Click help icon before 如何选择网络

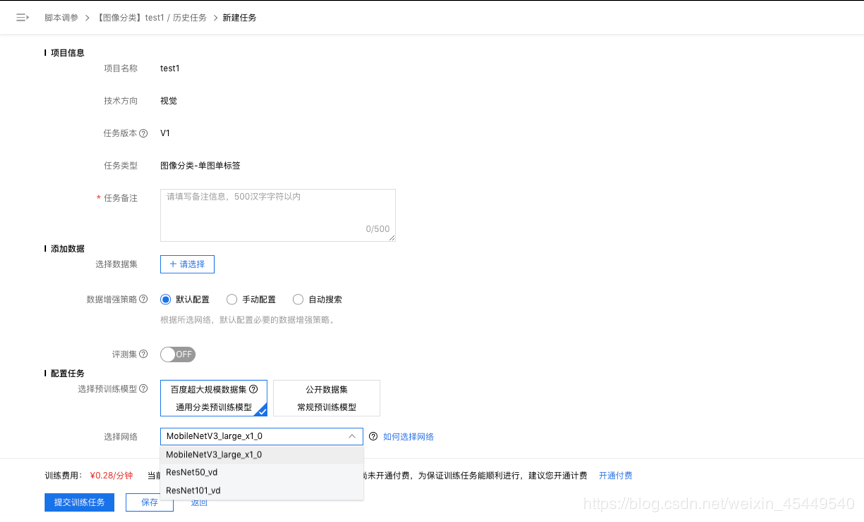[x=373, y=437]
